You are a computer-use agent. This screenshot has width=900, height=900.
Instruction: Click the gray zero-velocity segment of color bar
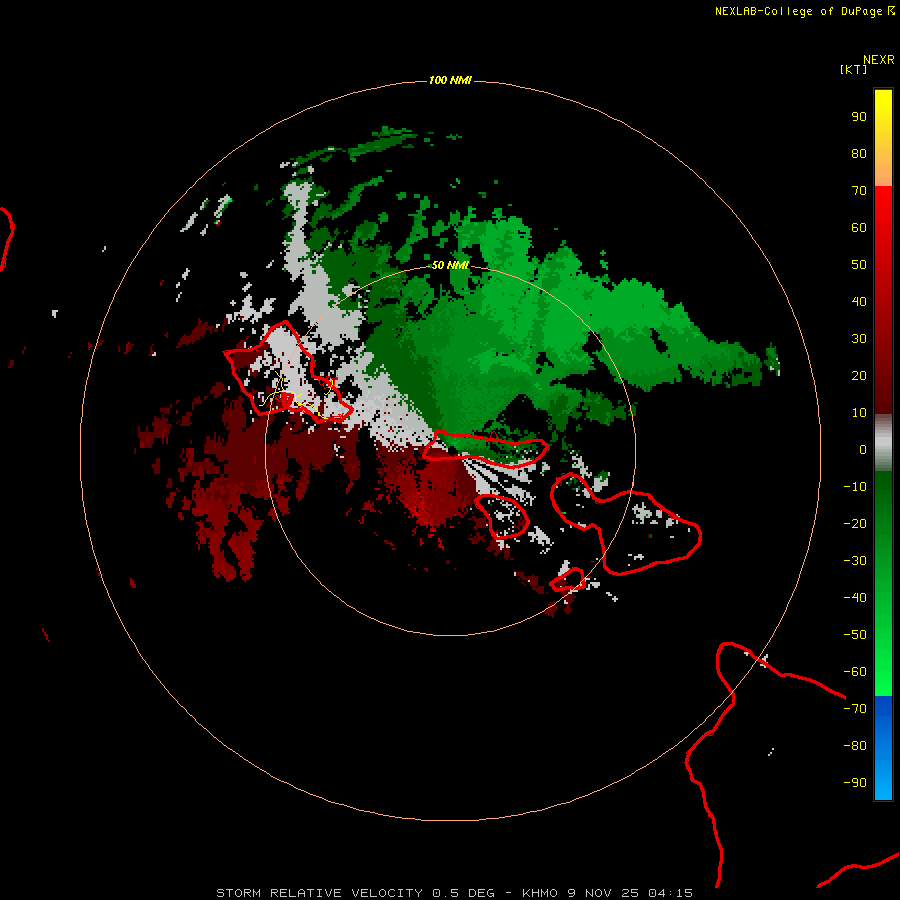(883, 443)
